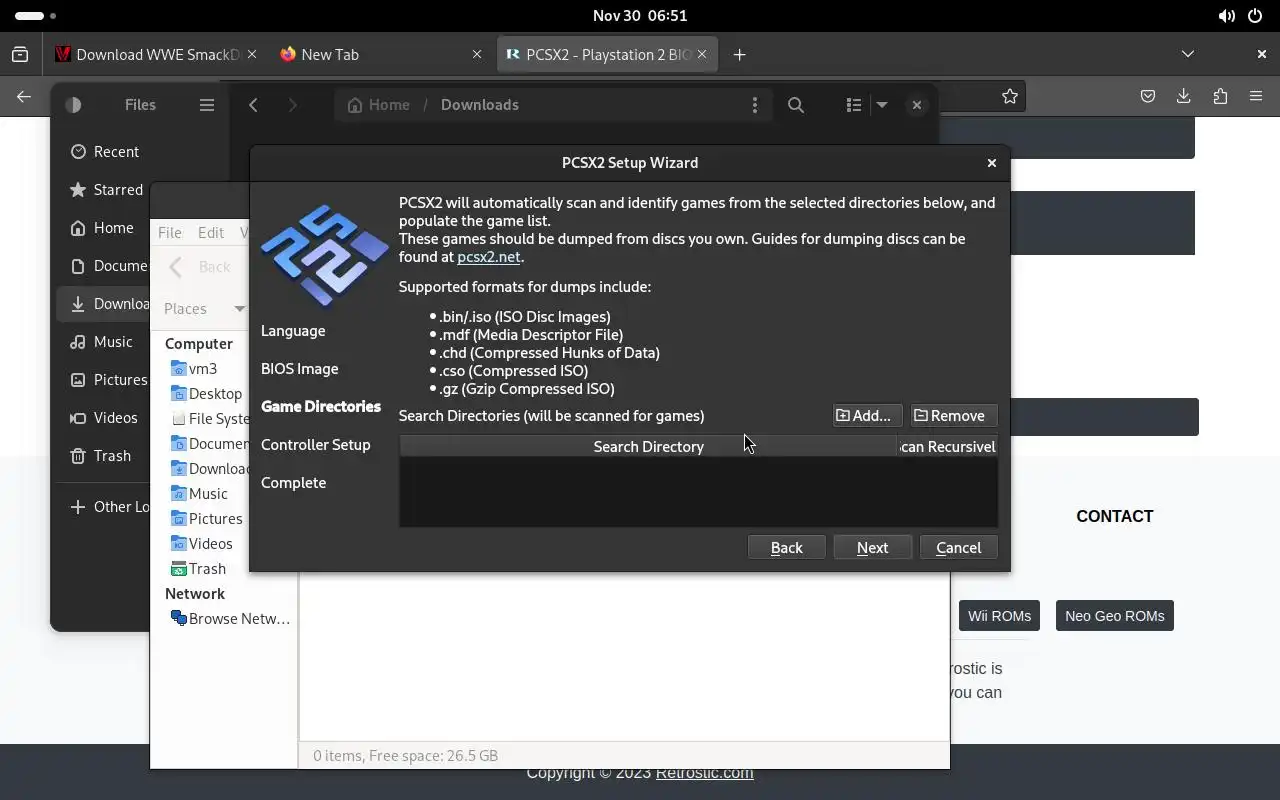Image resolution: width=1280 pixels, height=800 pixels.
Task: Open Files main hamburger menu
Action: tap(207, 104)
